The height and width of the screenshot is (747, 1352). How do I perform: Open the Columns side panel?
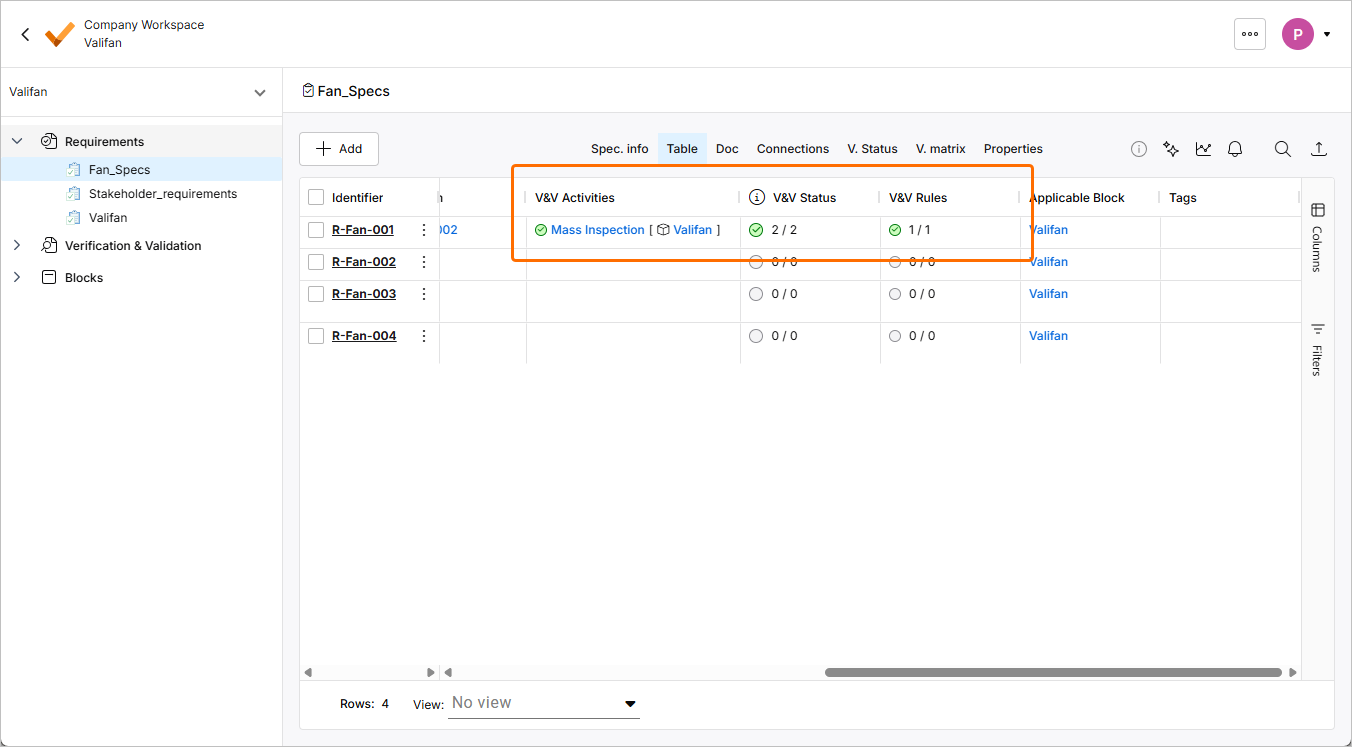(x=1318, y=237)
